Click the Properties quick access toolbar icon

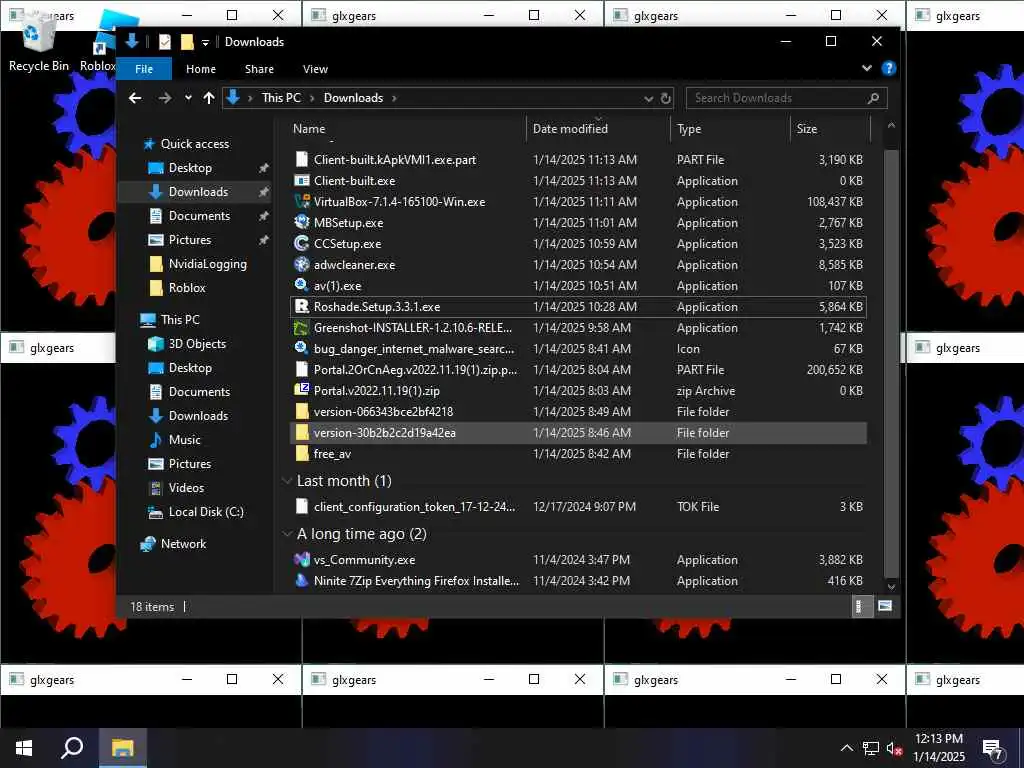click(165, 42)
